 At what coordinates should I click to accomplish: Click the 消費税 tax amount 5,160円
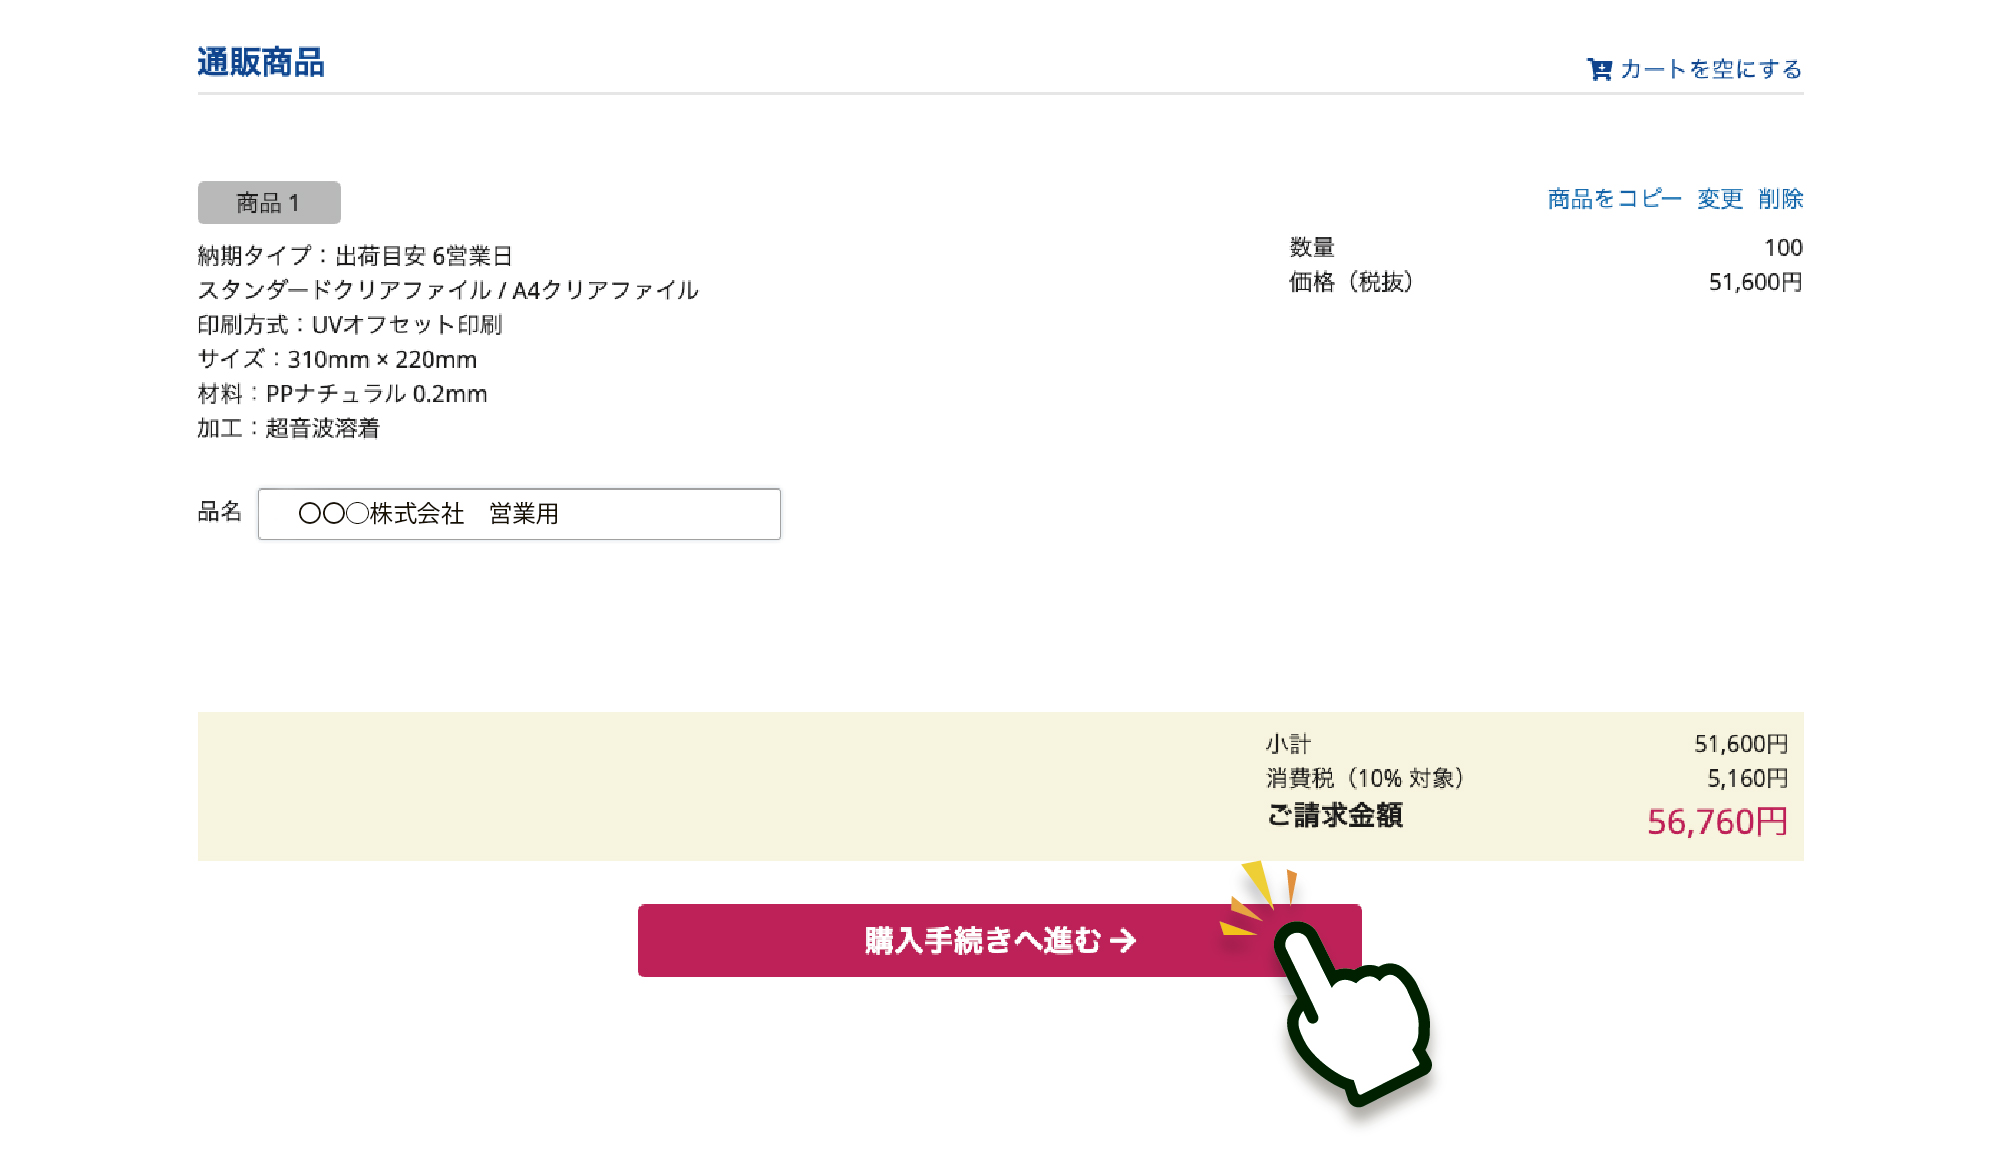(x=1747, y=778)
